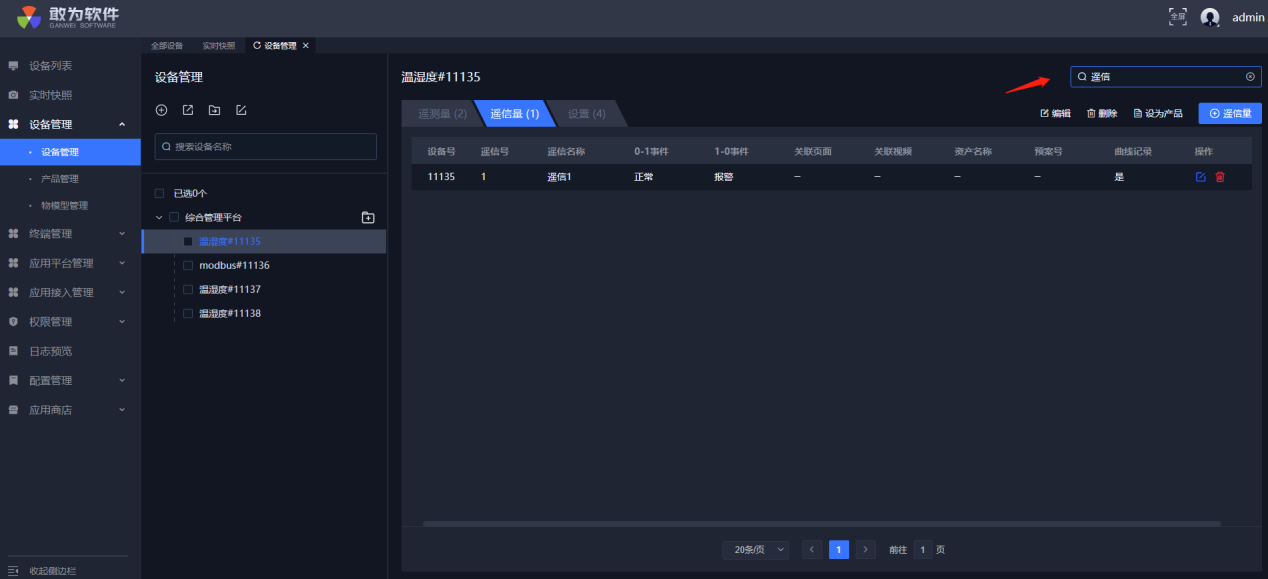Click the export devices icon
Viewport: 1268px width, 579px height.
click(x=188, y=110)
